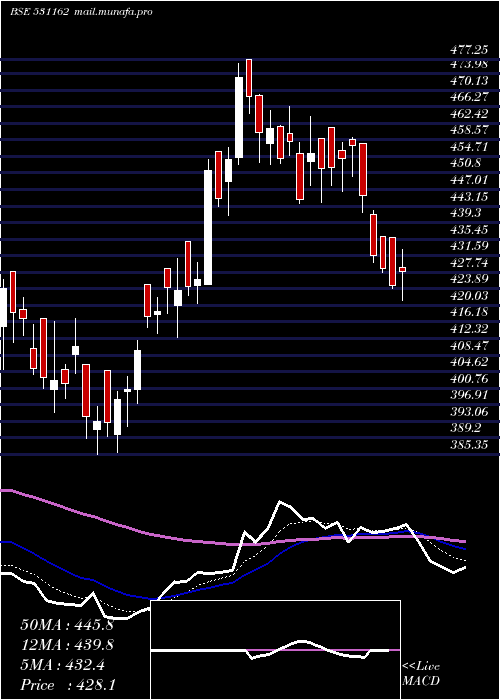Select the 400.76 price label
500x700 pixels.
click(x=469, y=379)
